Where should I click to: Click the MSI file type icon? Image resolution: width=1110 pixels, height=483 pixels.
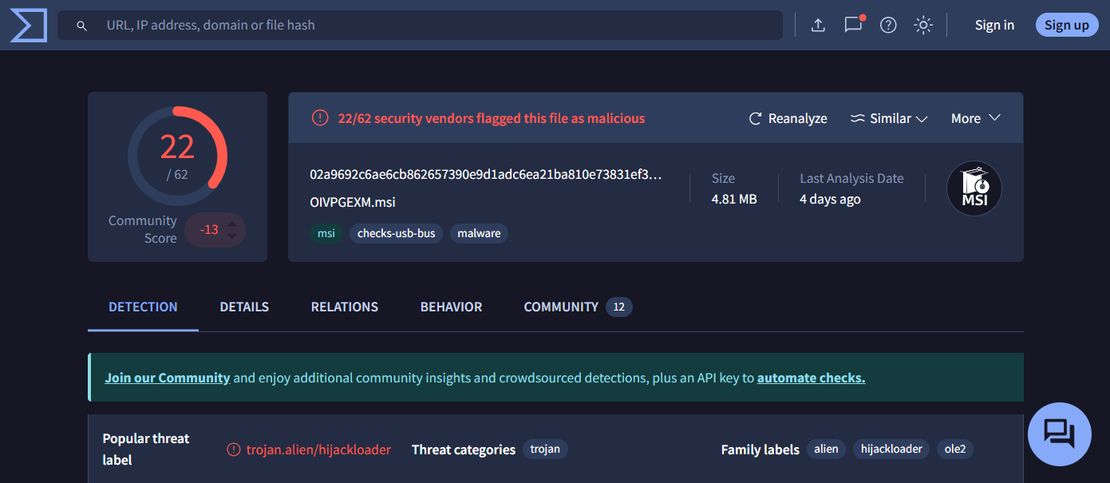[x=974, y=188]
